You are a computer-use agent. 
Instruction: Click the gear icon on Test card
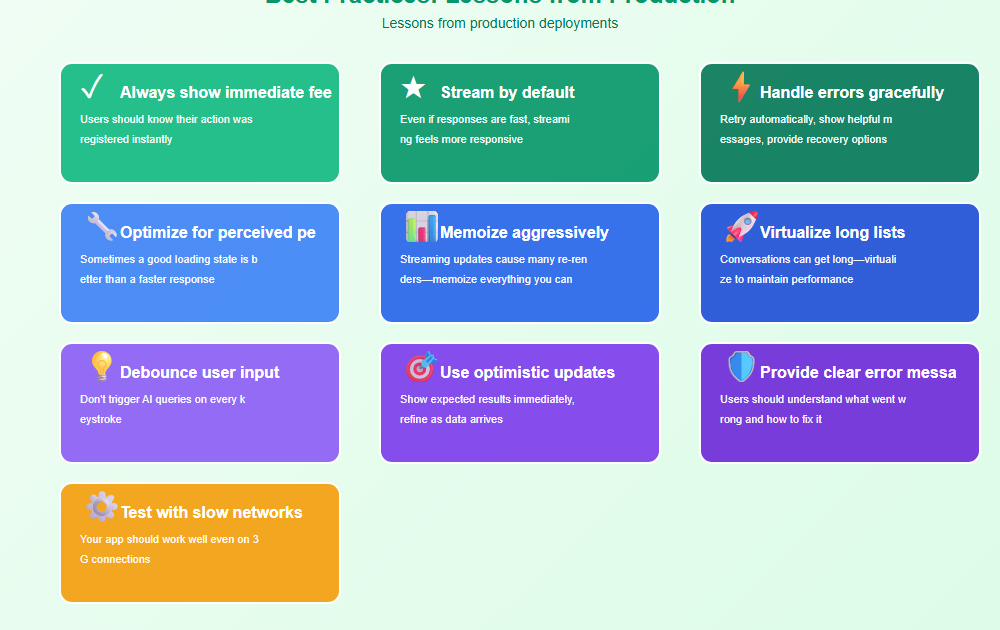[101, 507]
